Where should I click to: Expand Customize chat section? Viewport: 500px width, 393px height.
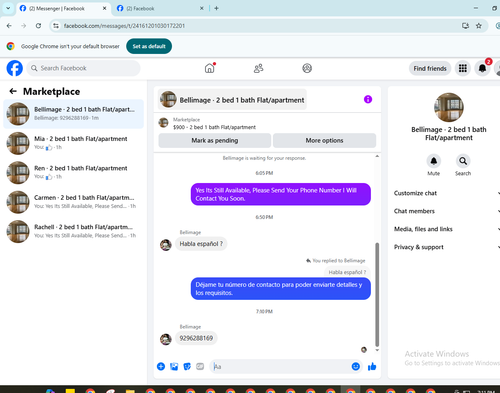click(447, 193)
